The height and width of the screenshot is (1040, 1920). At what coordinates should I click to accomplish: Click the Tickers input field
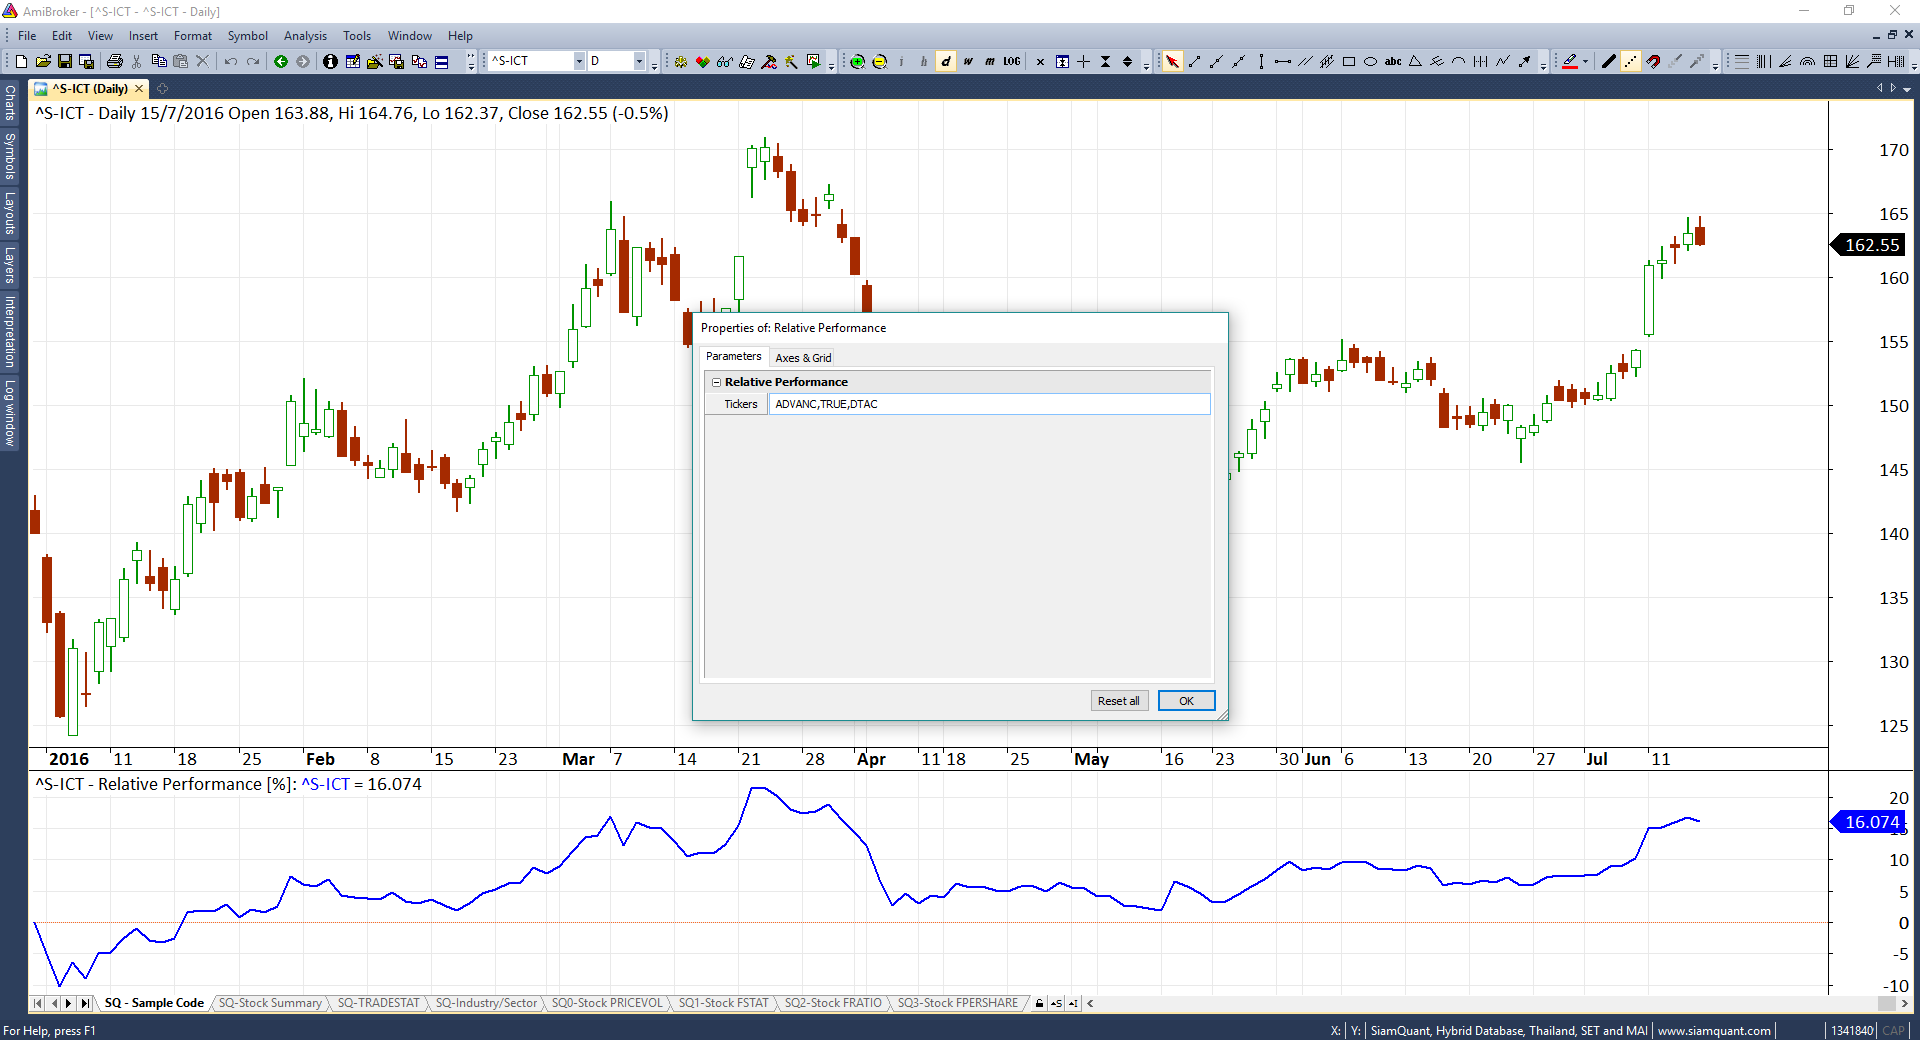pyautogui.click(x=988, y=404)
